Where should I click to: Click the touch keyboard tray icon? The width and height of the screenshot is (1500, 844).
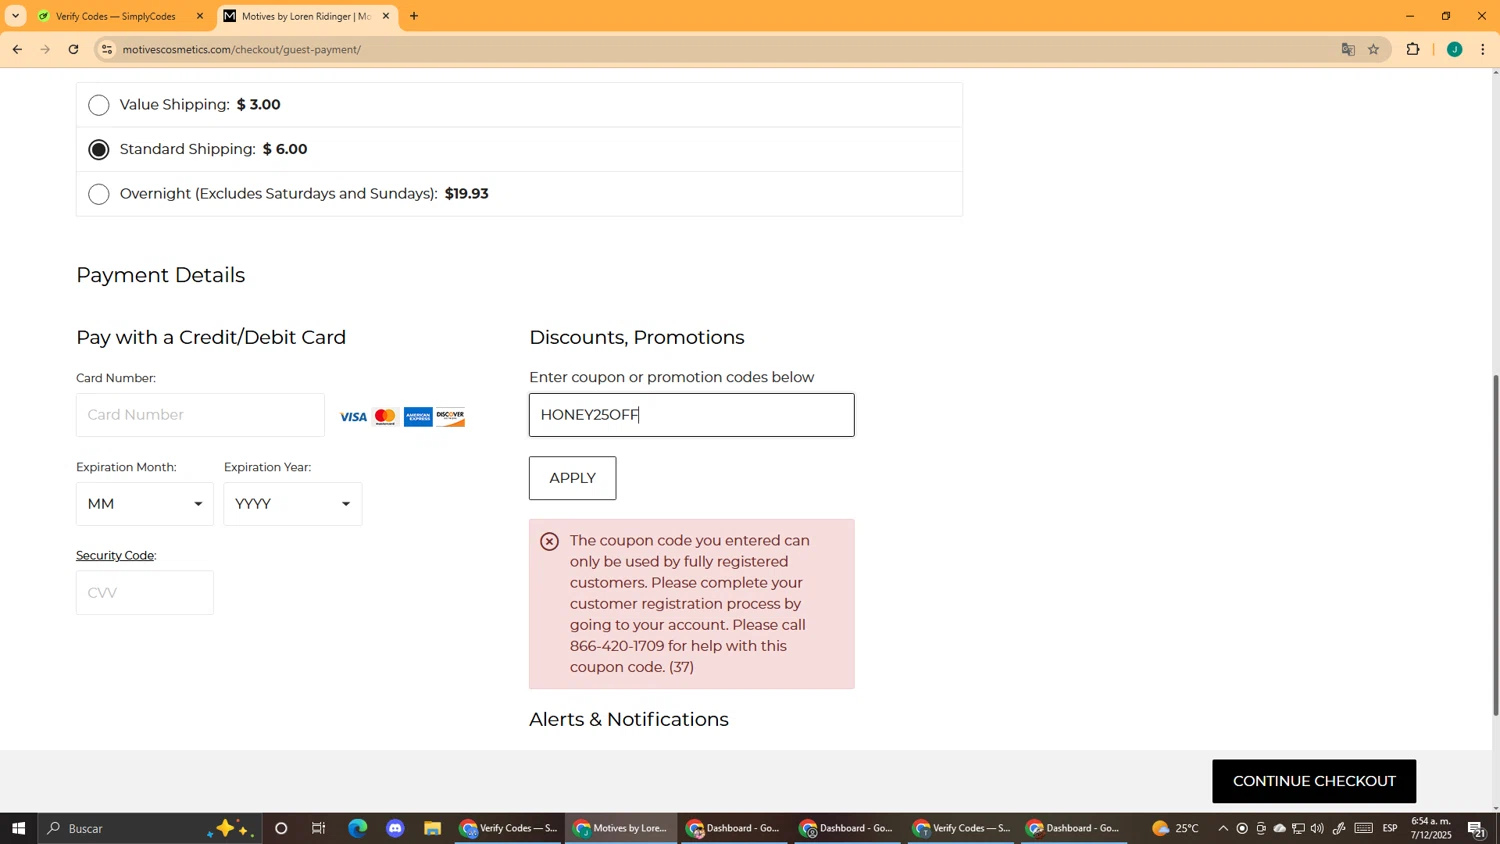(1364, 828)
